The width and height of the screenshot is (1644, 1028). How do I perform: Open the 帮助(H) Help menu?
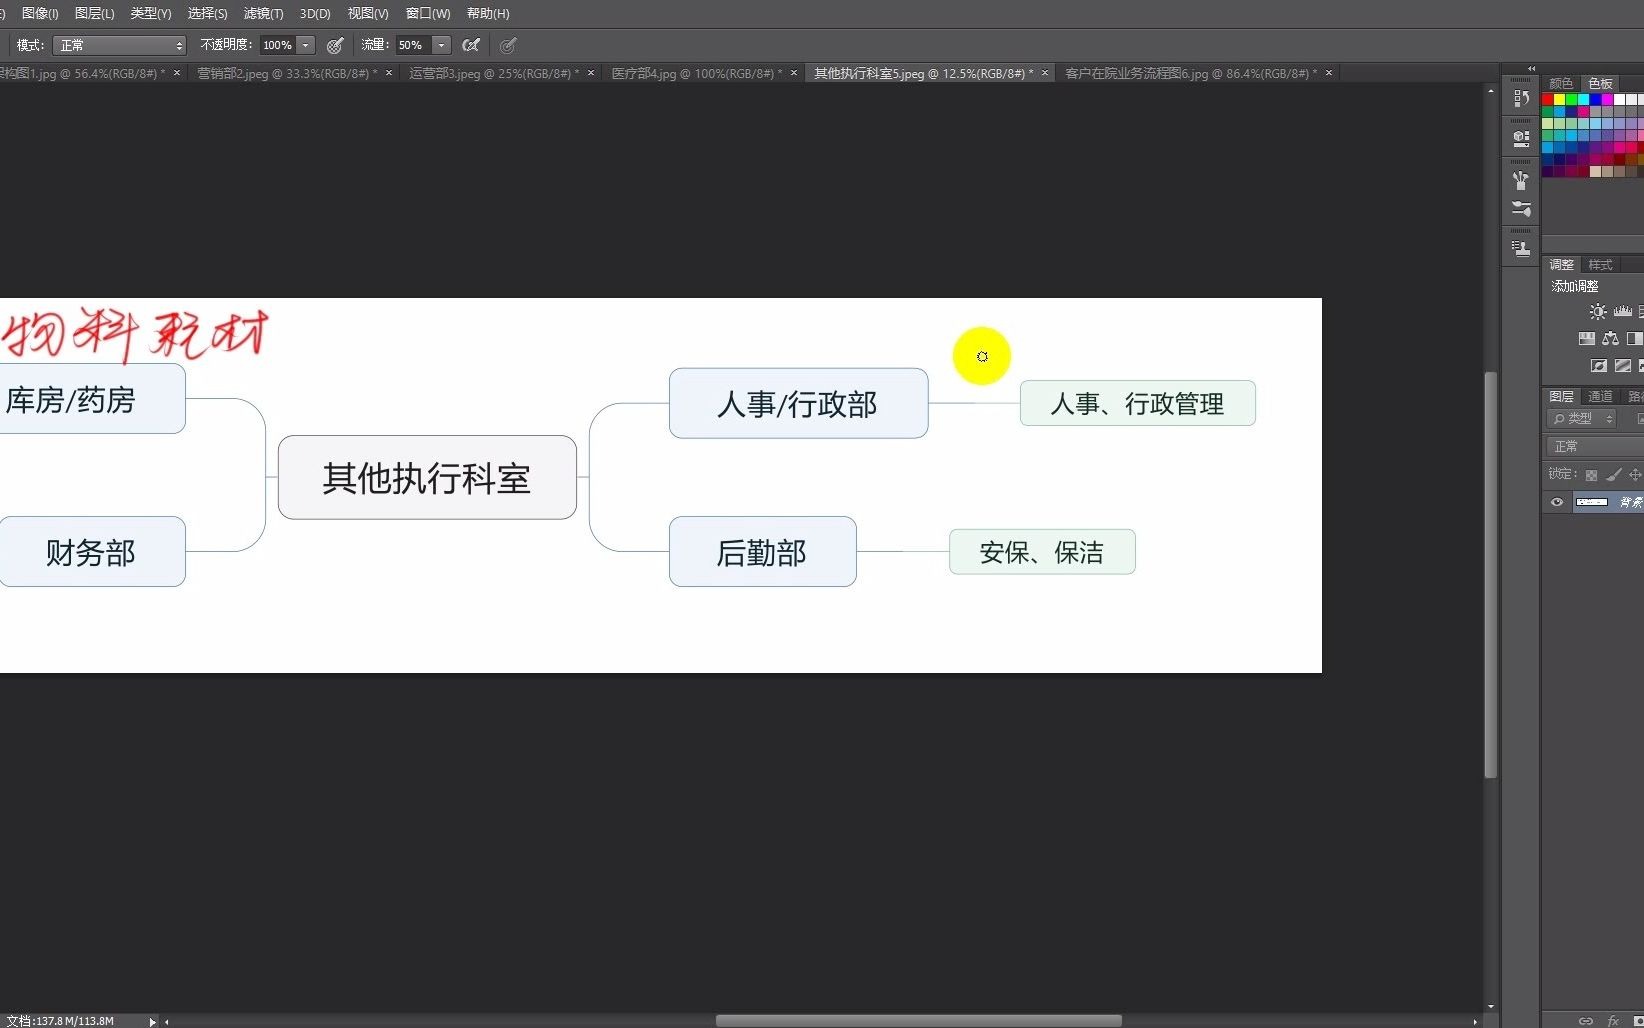pos(488,13)
